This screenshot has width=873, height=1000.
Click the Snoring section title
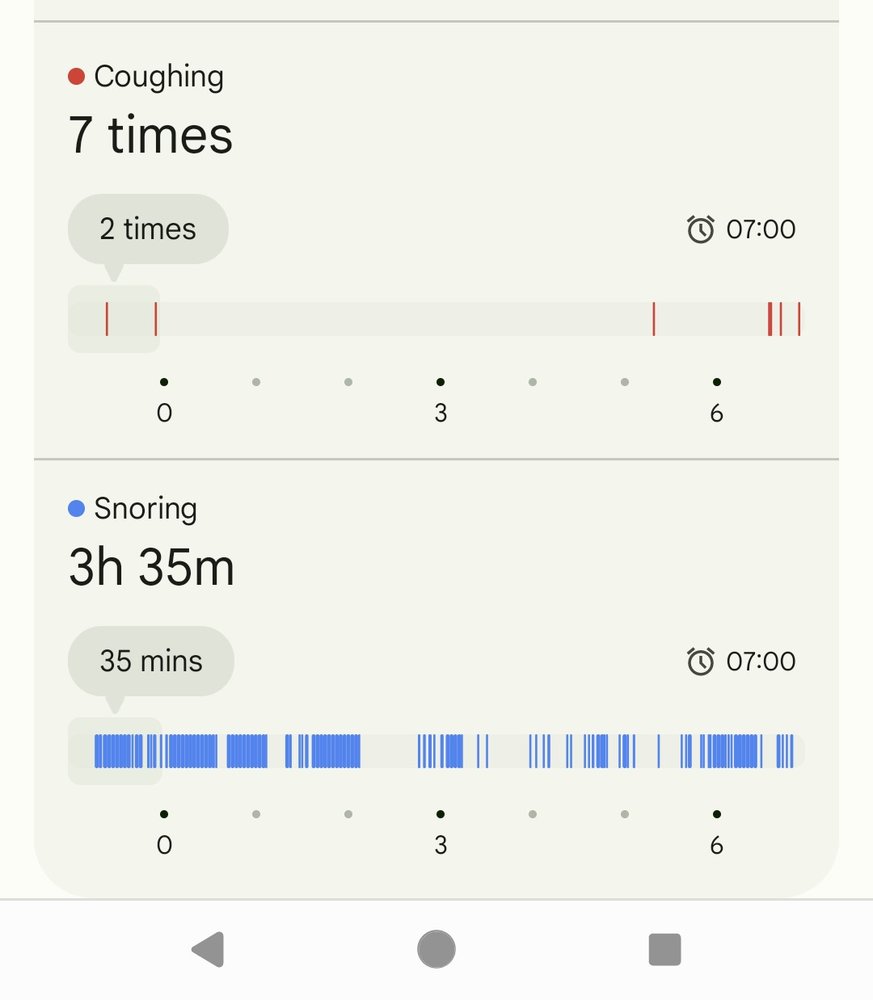[x=145, y=509]
